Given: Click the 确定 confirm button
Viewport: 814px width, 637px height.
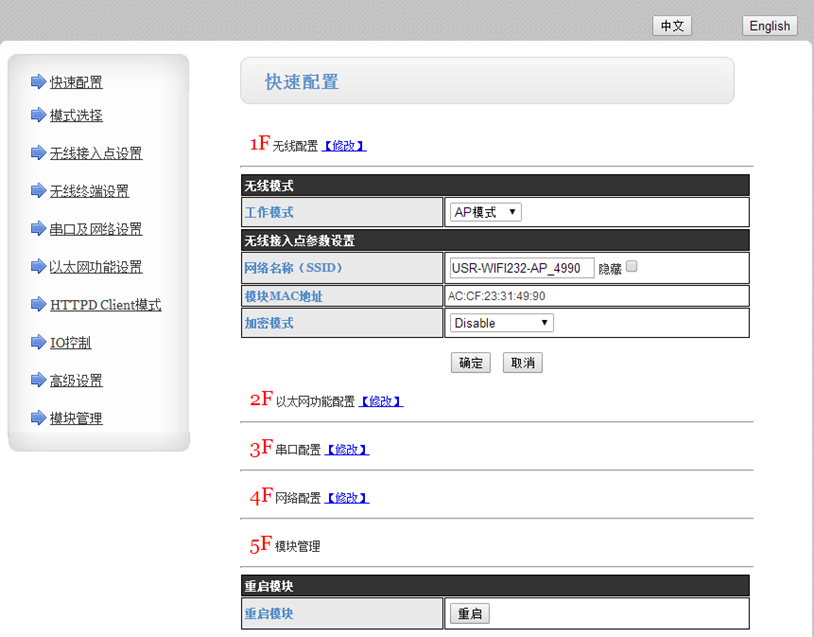Looking at the screenshot, I should [x=470, y=363].
